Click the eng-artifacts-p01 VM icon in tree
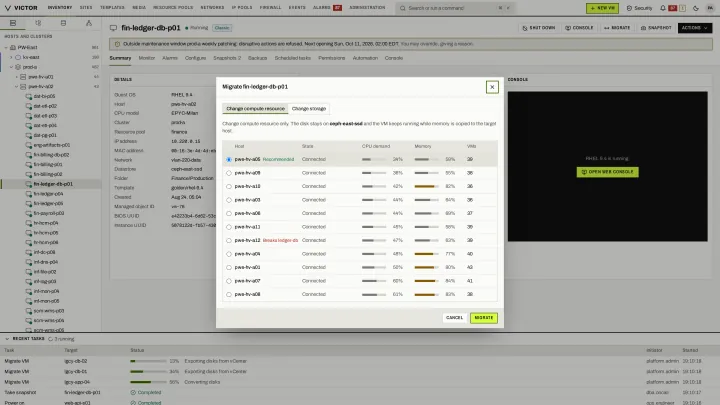The width and height of the screenshot is (720, 405). (28, 145)
